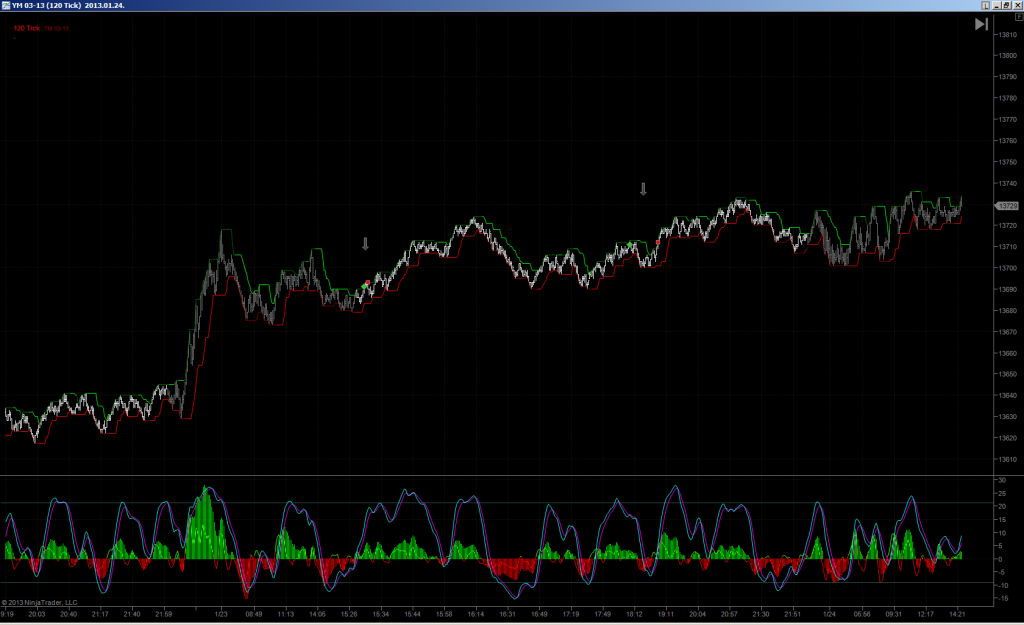Click the red "YM 03-13" instrument label
Viewport: 1024px width, 625px height.
[56, 29]
